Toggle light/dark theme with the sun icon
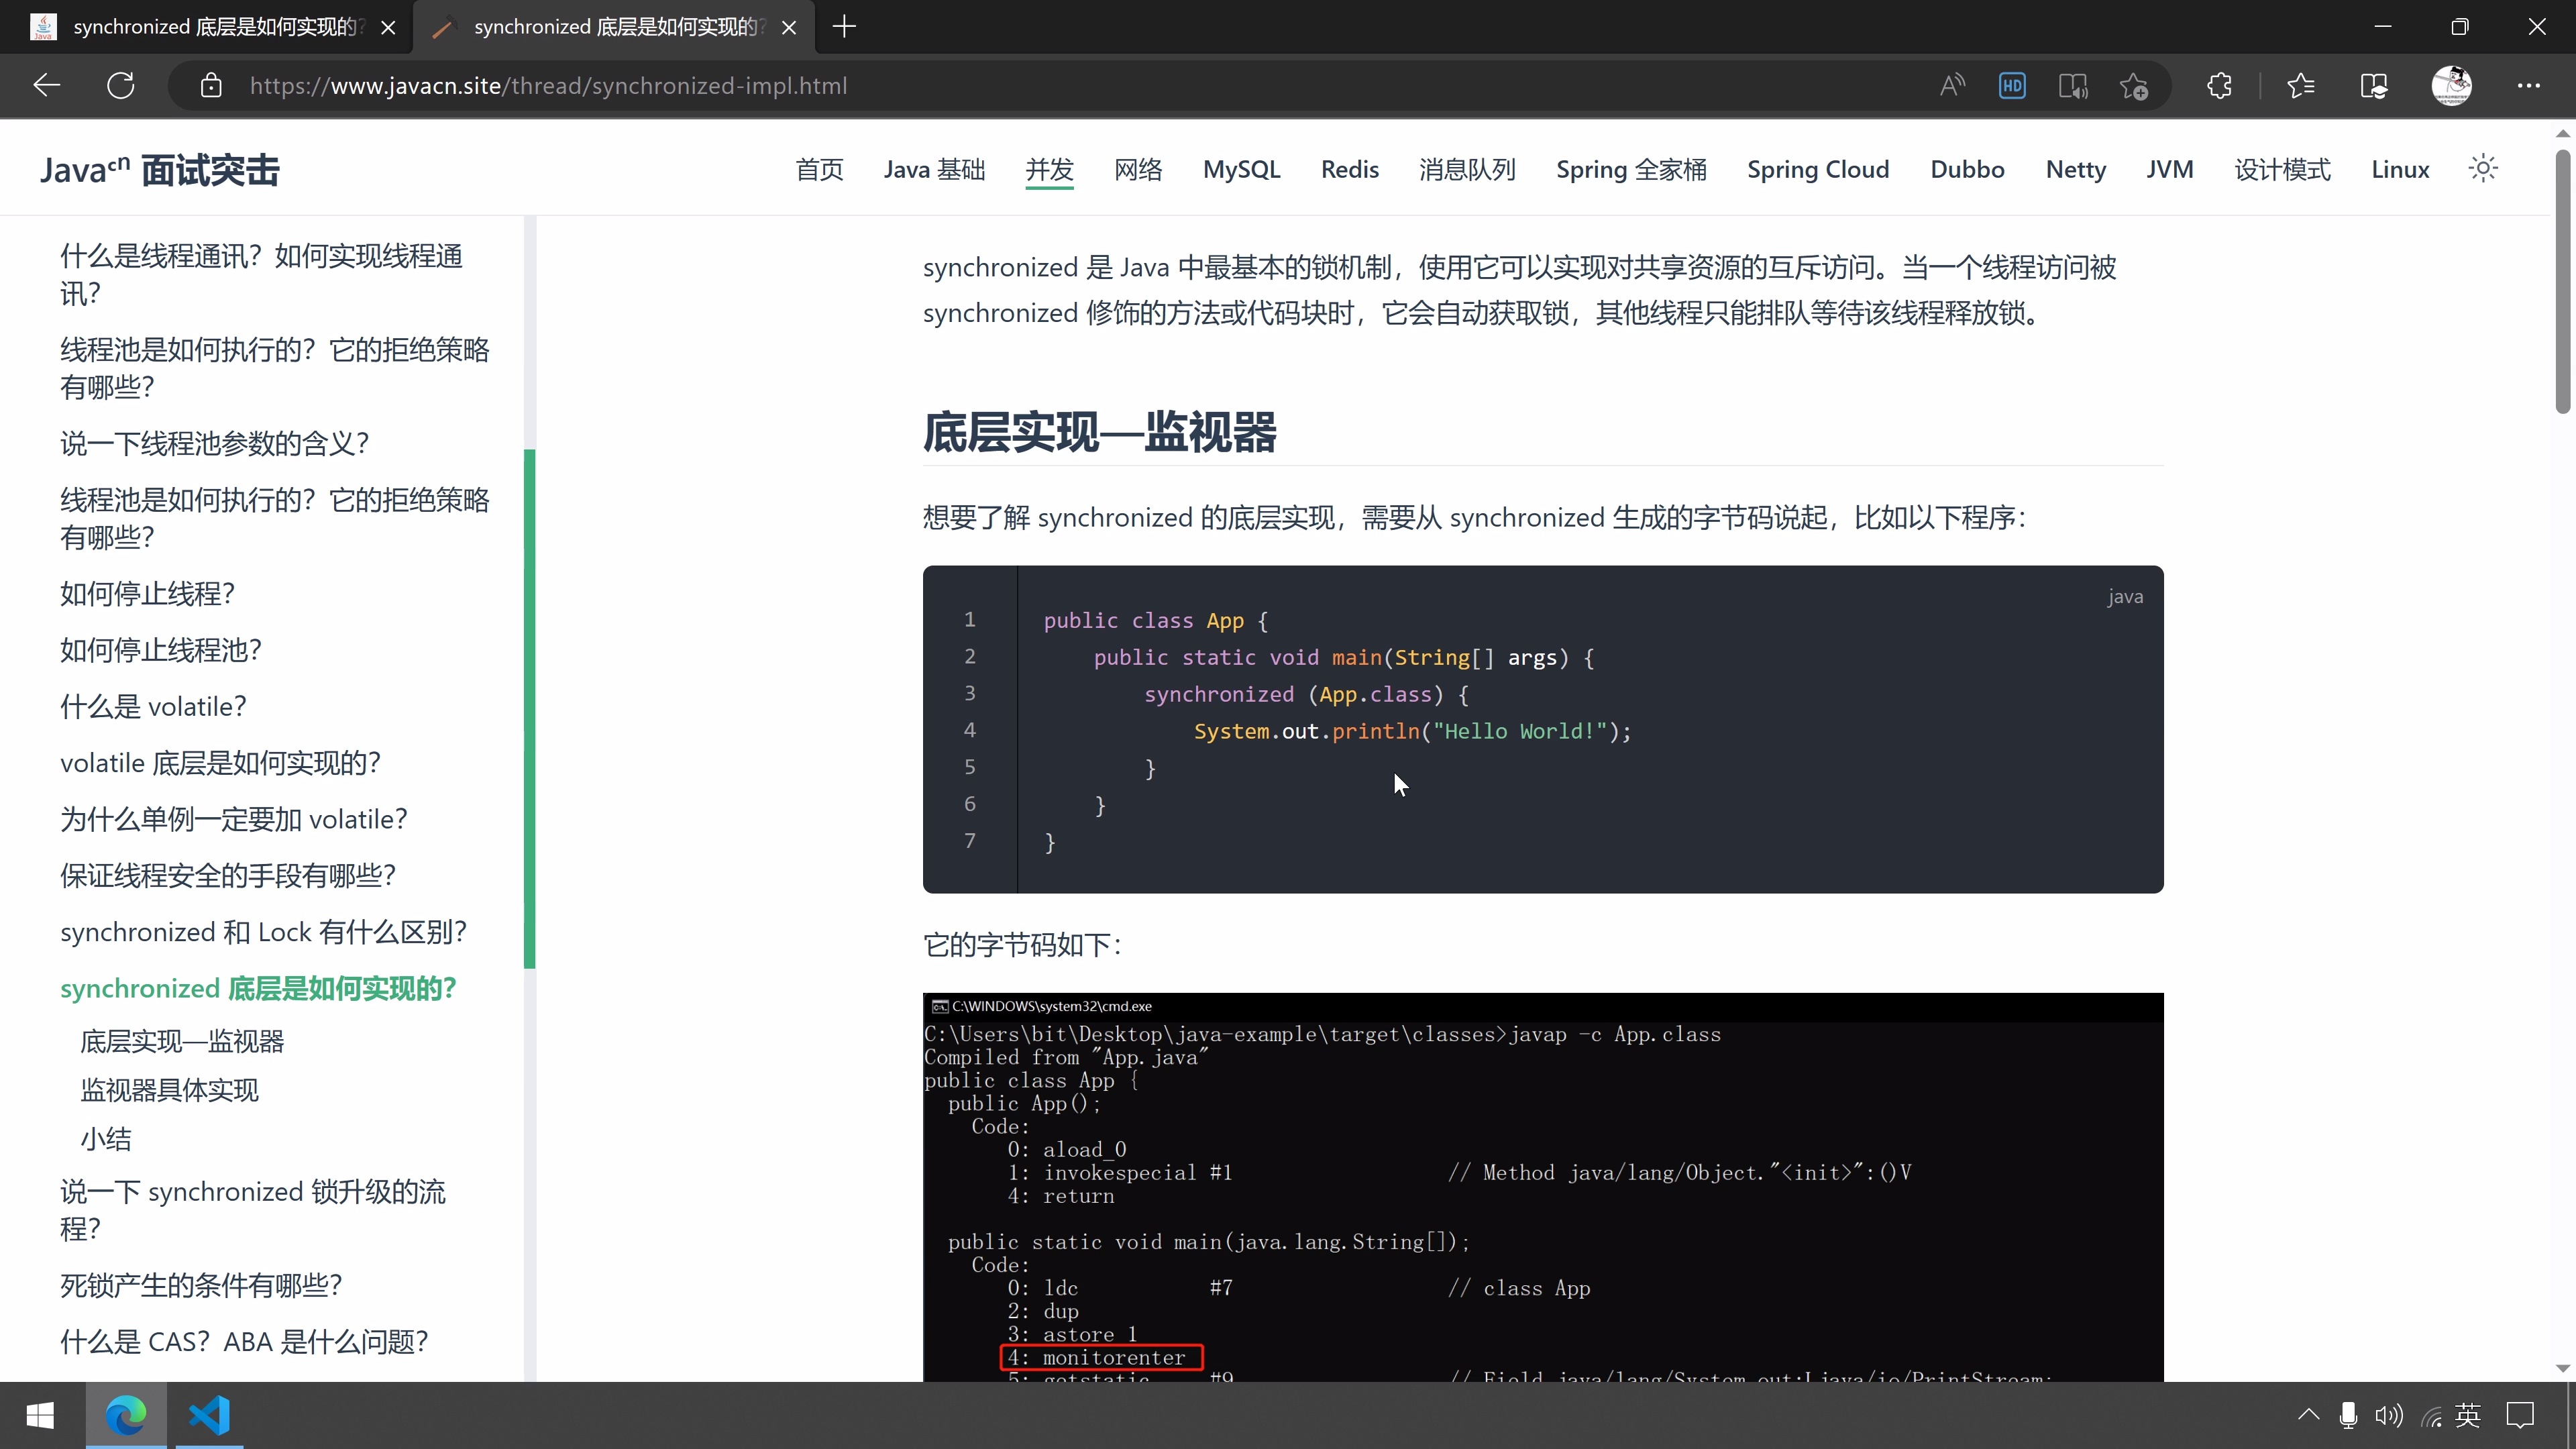The image size is (2576, 1449). pos(2483,168)
